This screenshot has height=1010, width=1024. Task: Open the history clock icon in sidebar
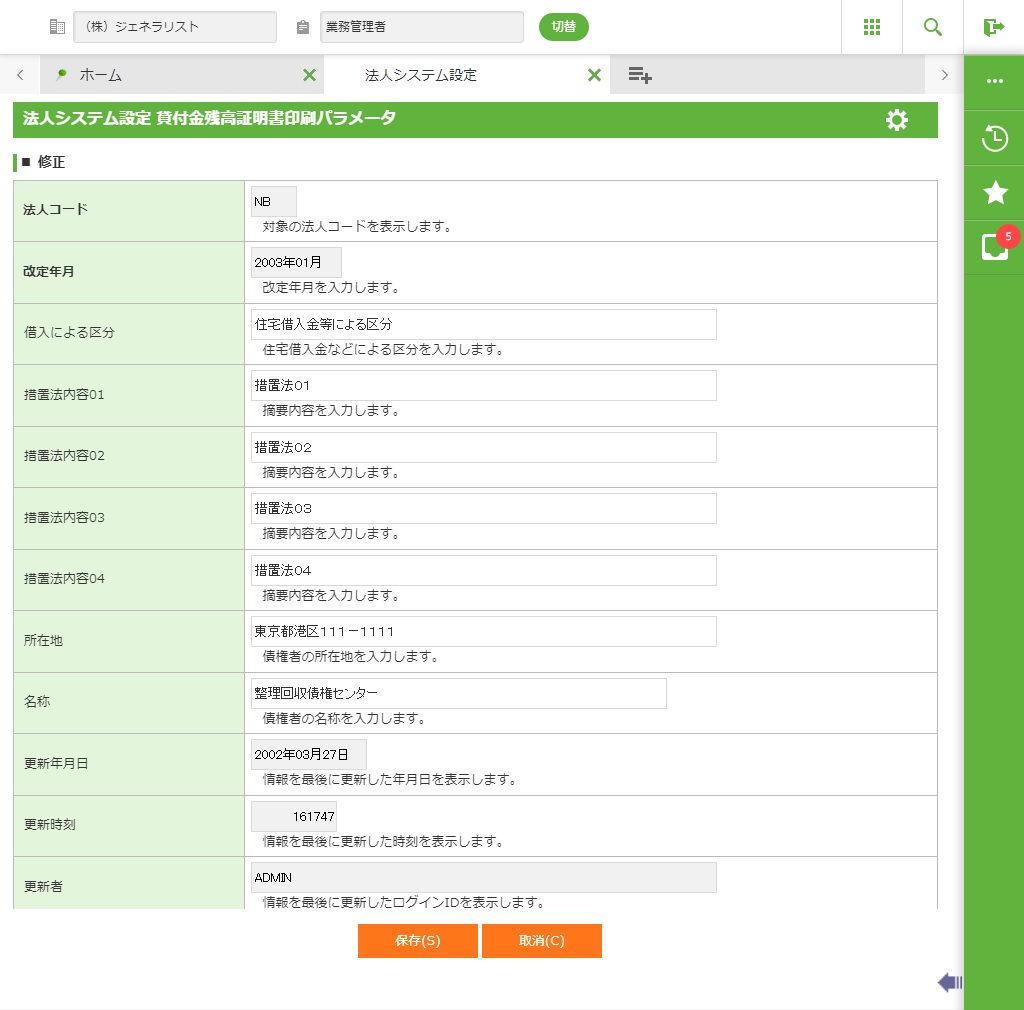pos(994,138)
